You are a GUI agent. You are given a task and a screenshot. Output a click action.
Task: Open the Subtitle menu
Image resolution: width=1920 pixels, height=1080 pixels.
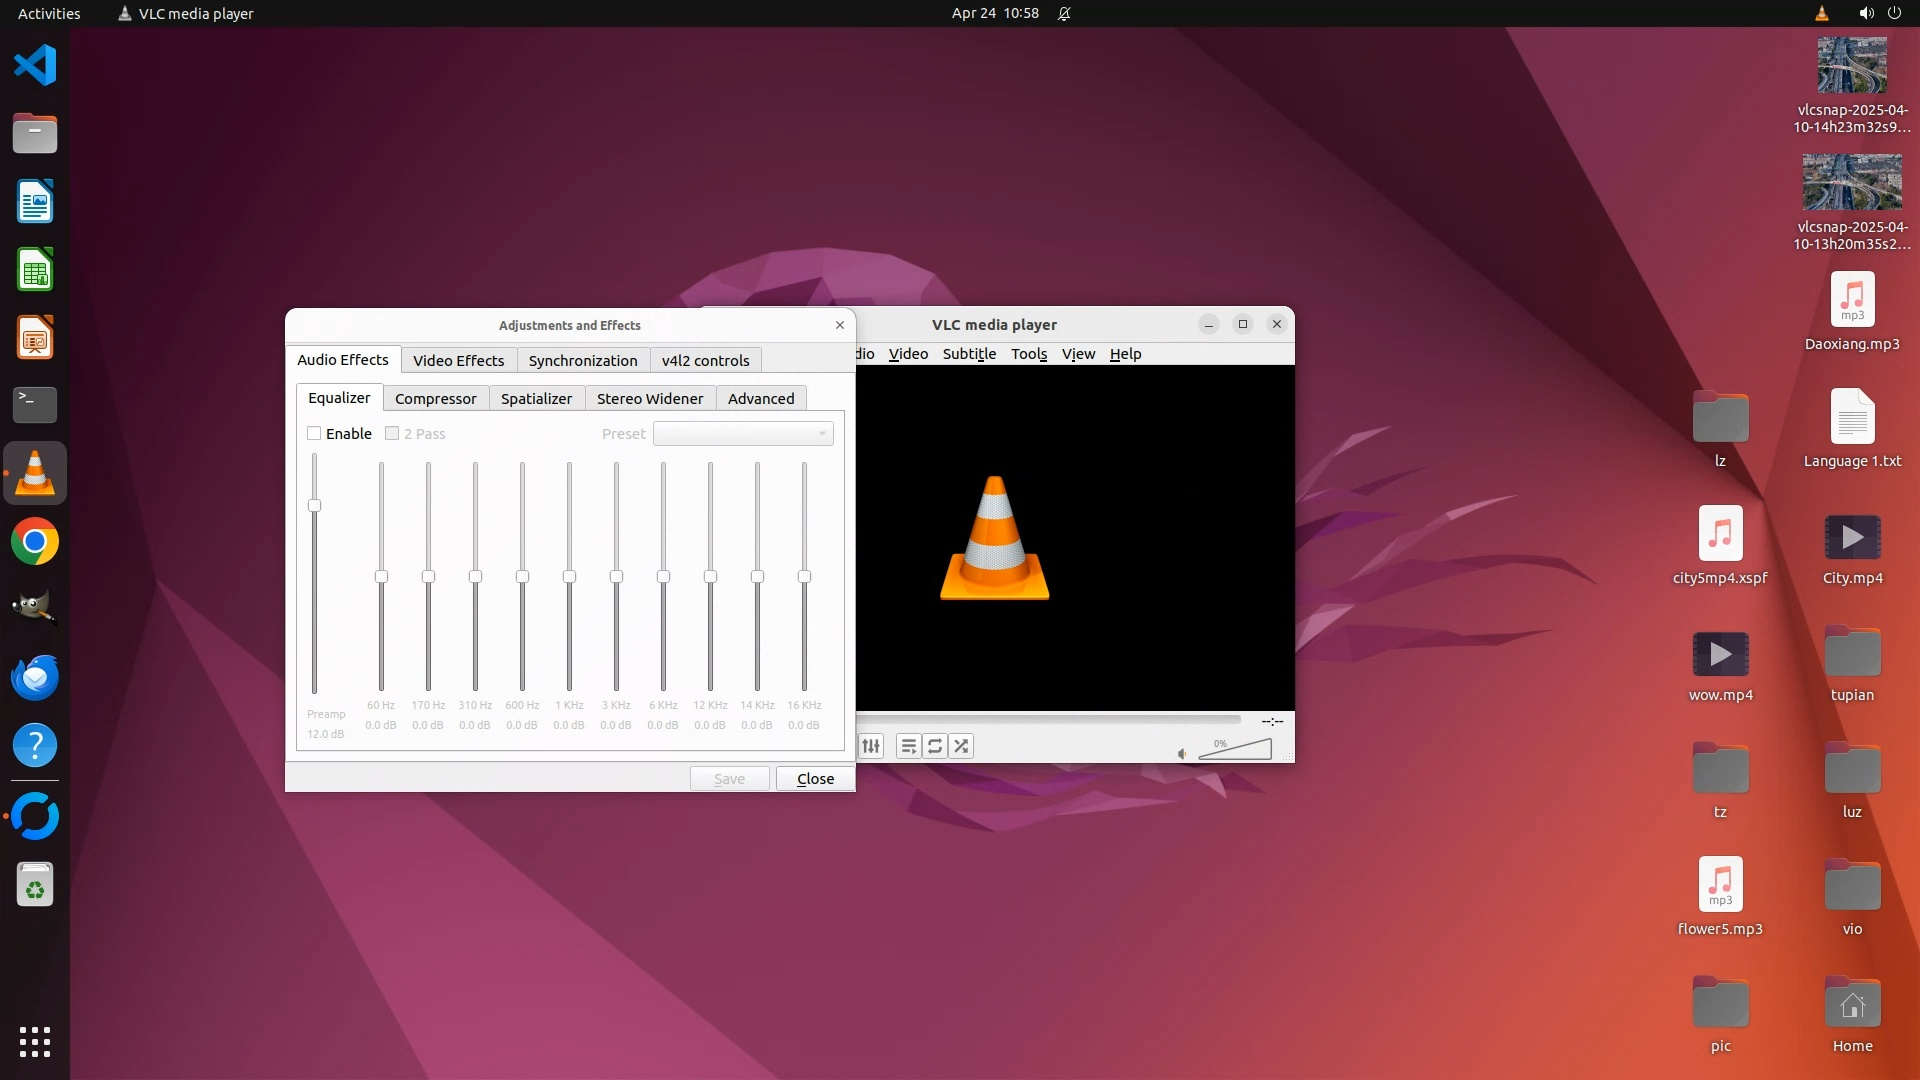969,354
